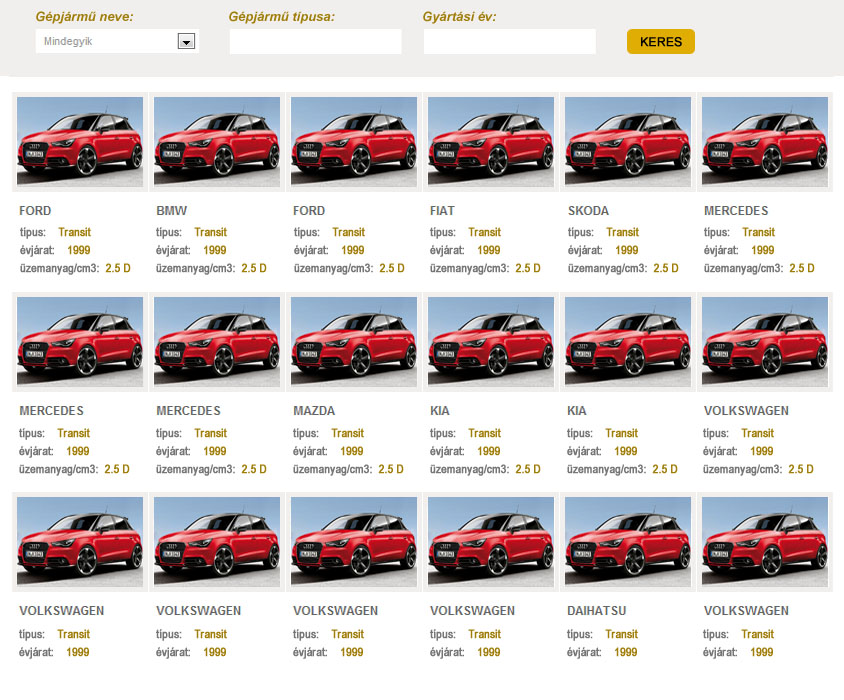
Task: Select the FIAT car photo
Action: (491, 142)
